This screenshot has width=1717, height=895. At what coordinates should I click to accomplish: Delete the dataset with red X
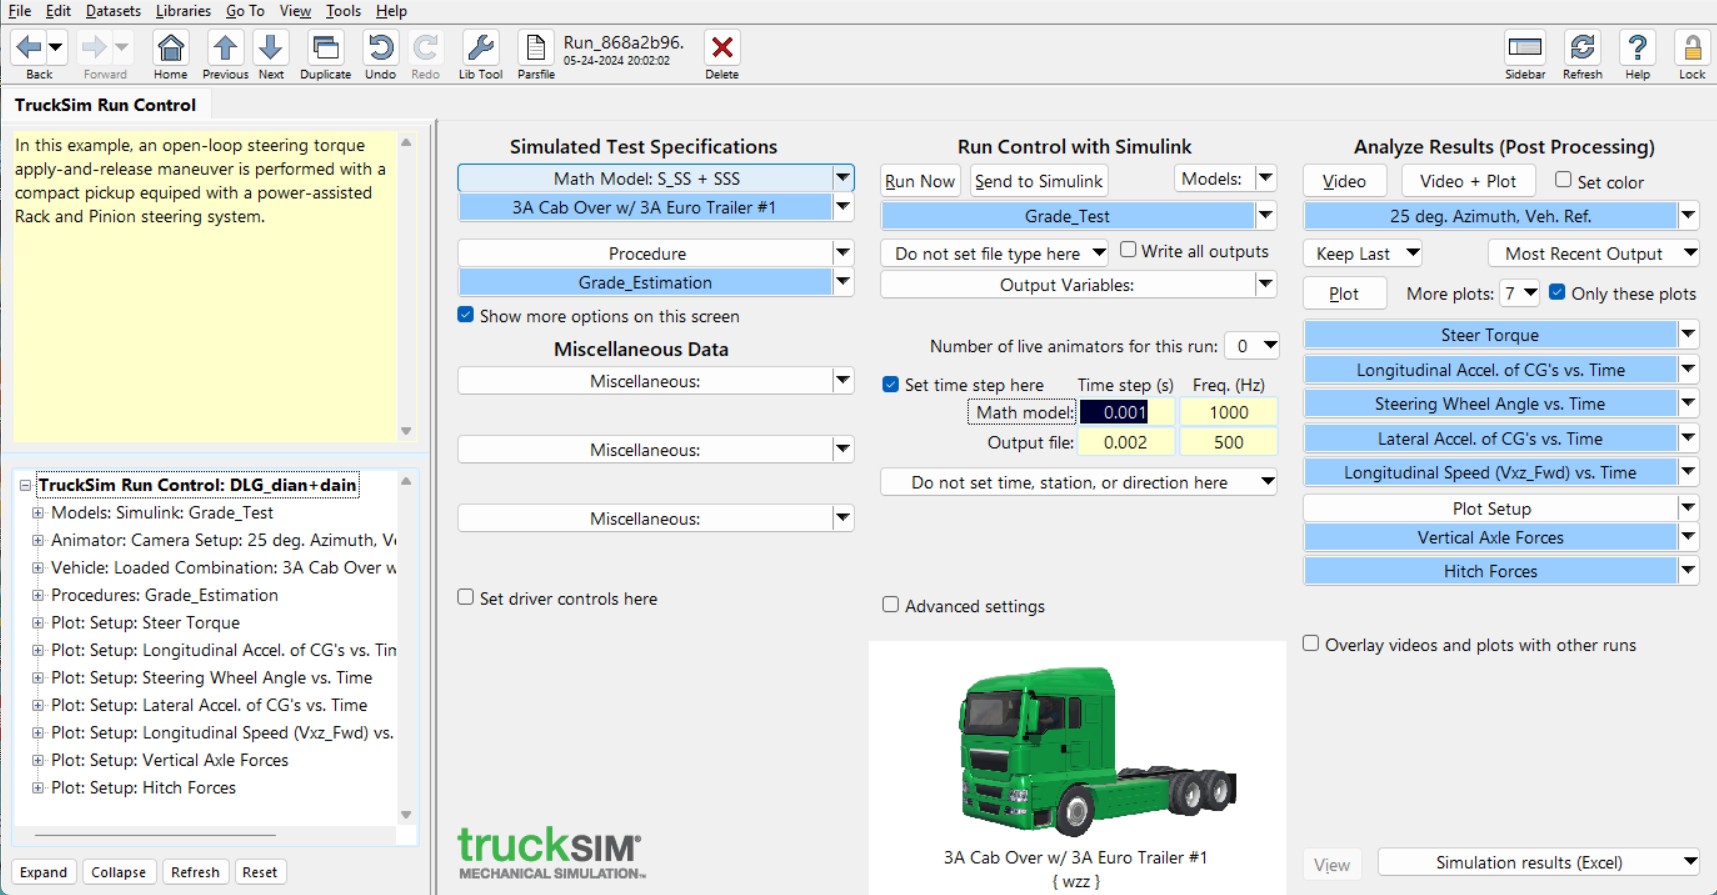tap(722, 47)
